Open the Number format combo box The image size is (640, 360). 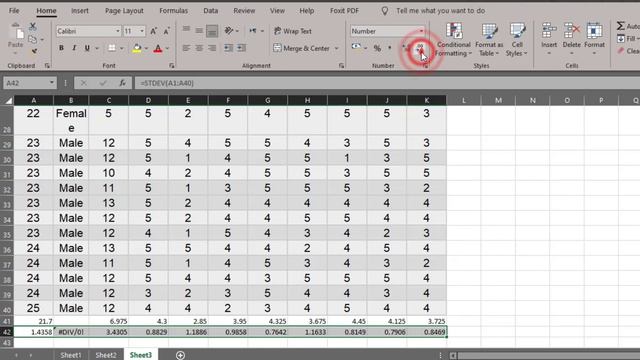(x=387, y=31)
